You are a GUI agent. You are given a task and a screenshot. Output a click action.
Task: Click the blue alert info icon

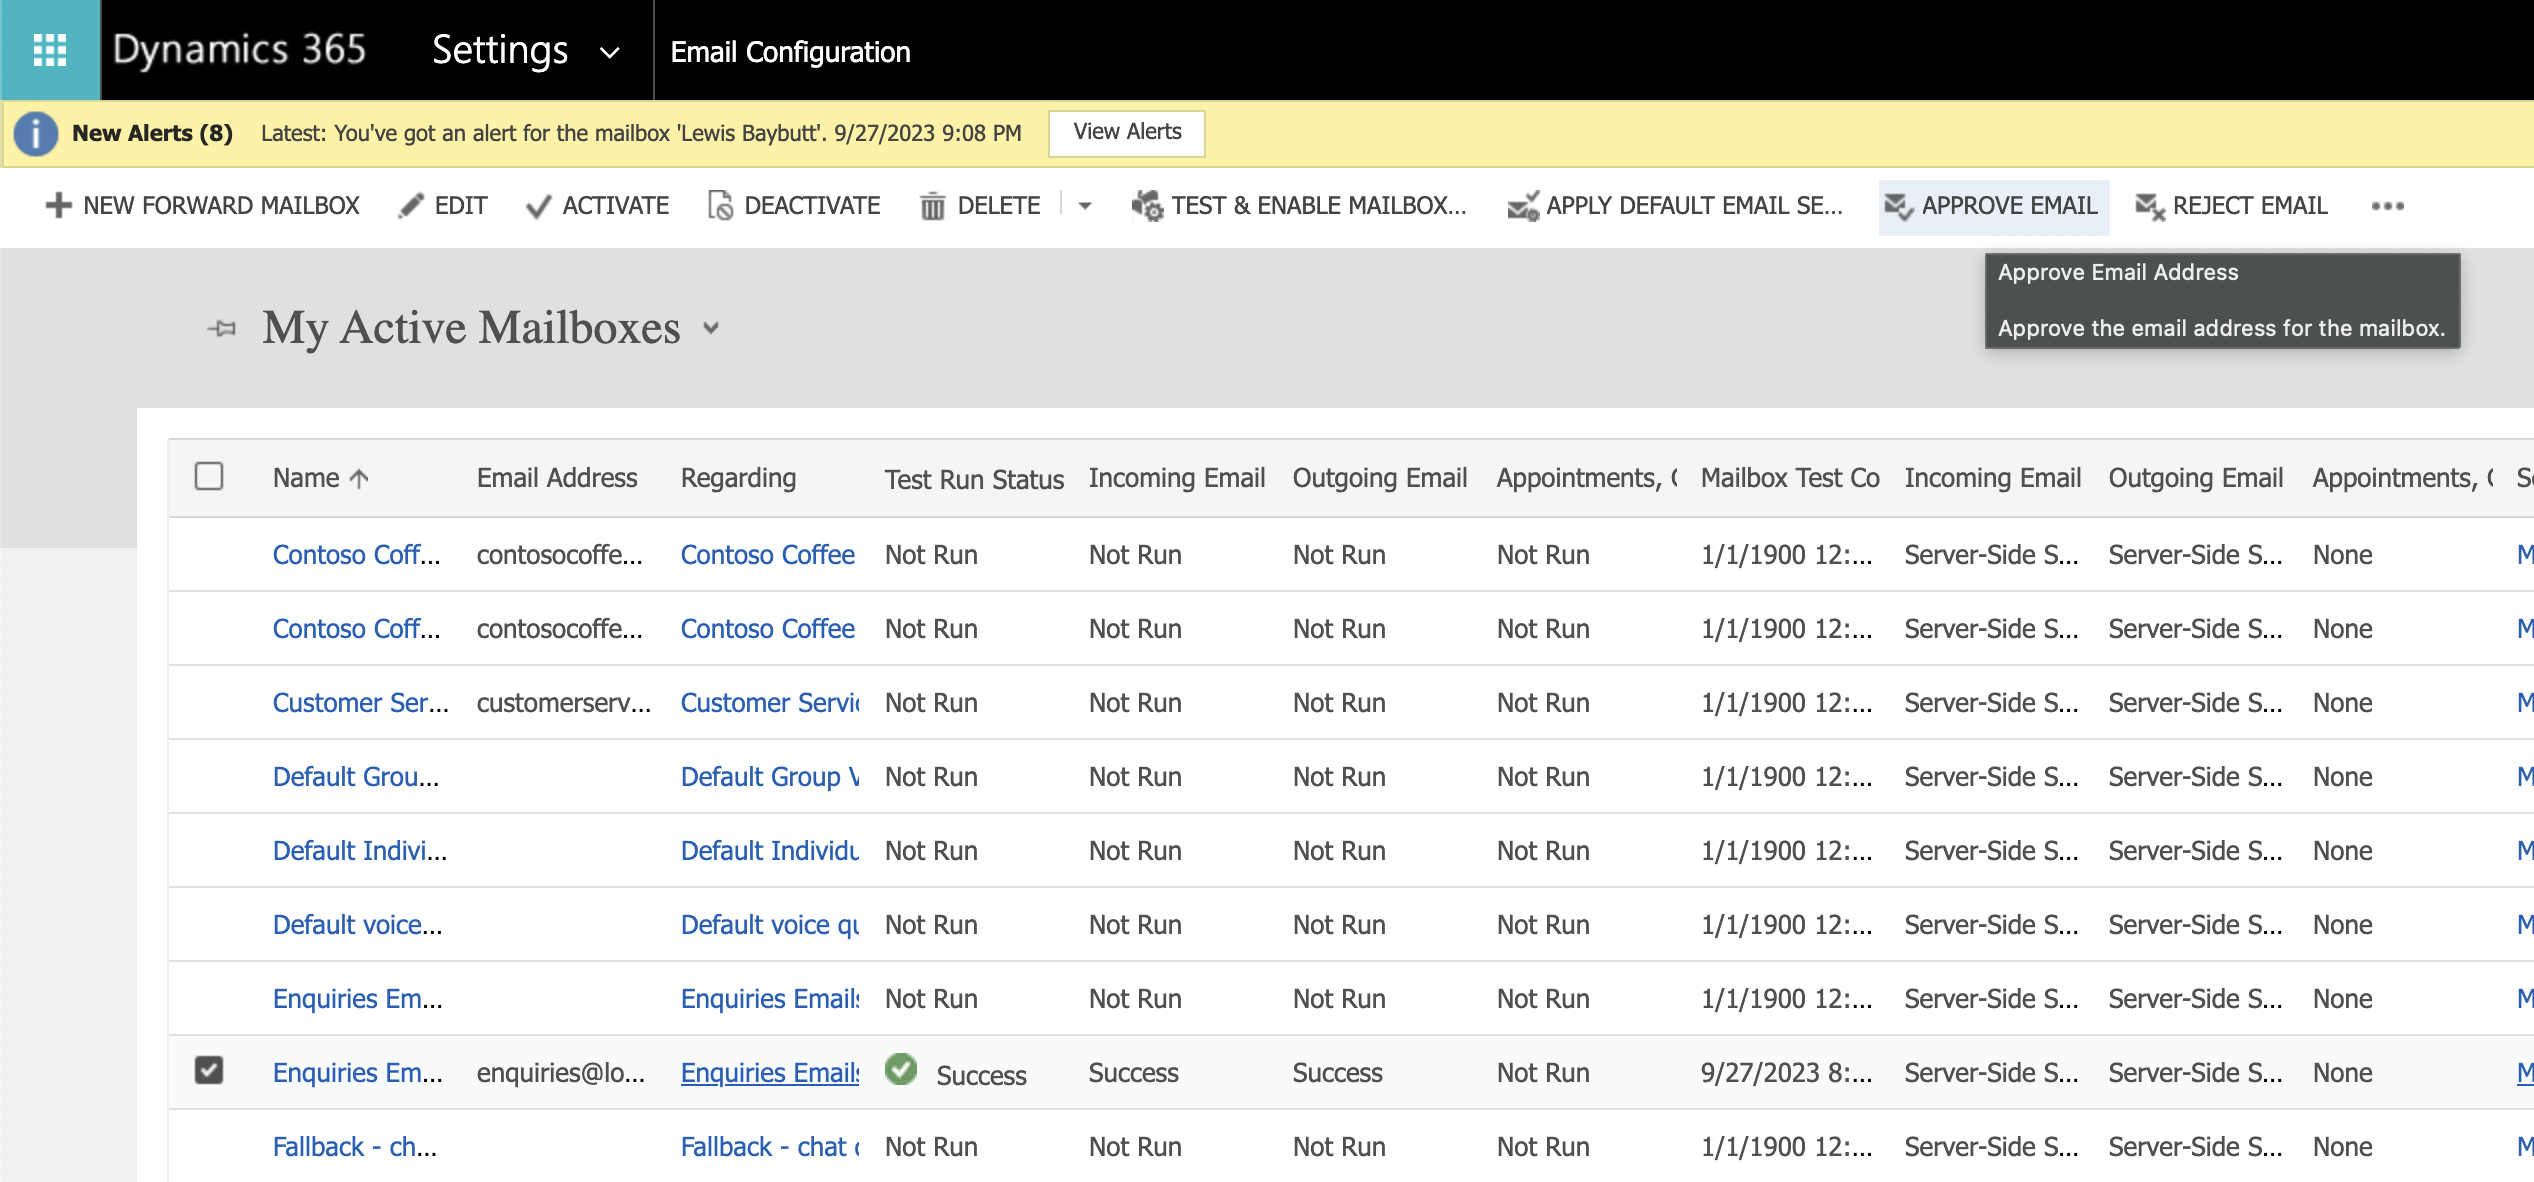(36, 133)
